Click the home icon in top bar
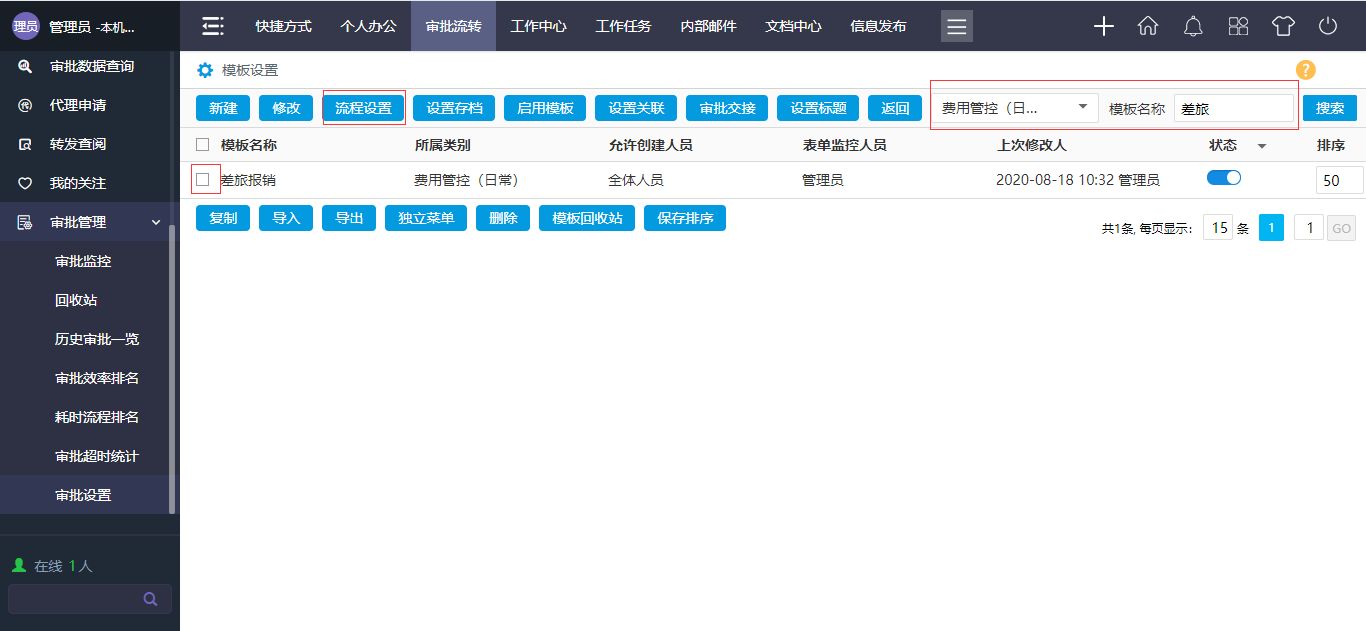Viewport: 1366px width, 631px height. pyautogui.click(x=1148, y=26)
